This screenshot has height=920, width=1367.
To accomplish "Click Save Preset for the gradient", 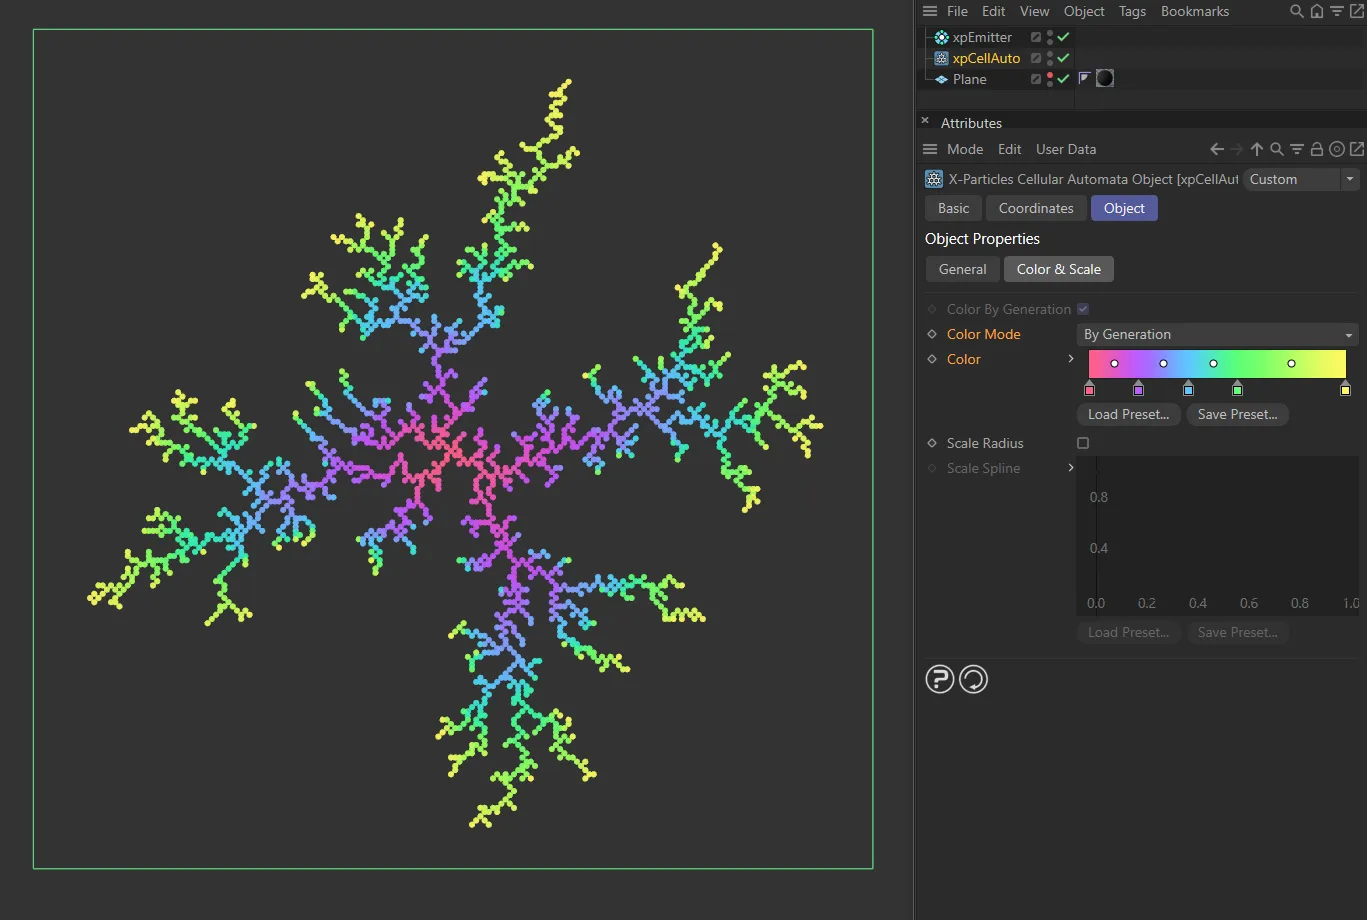I will tap(1237, 414).
